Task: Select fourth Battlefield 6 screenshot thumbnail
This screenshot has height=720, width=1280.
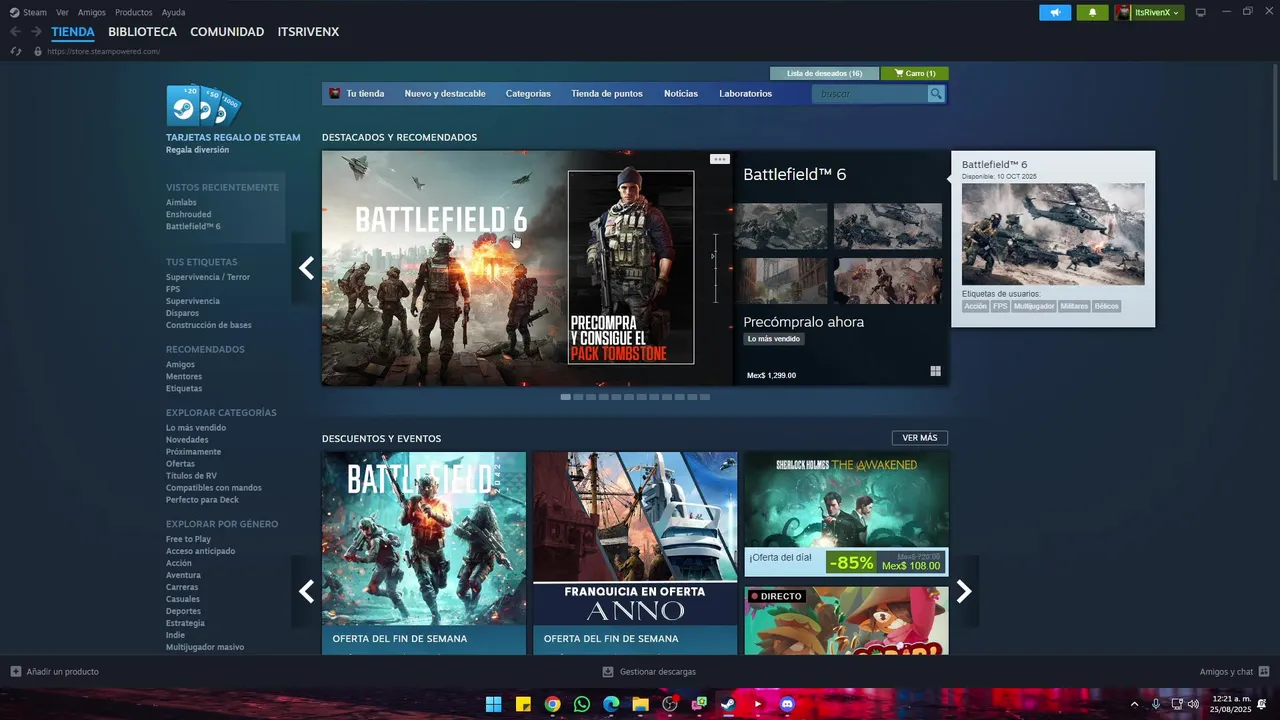Action: tap(888, 281)
